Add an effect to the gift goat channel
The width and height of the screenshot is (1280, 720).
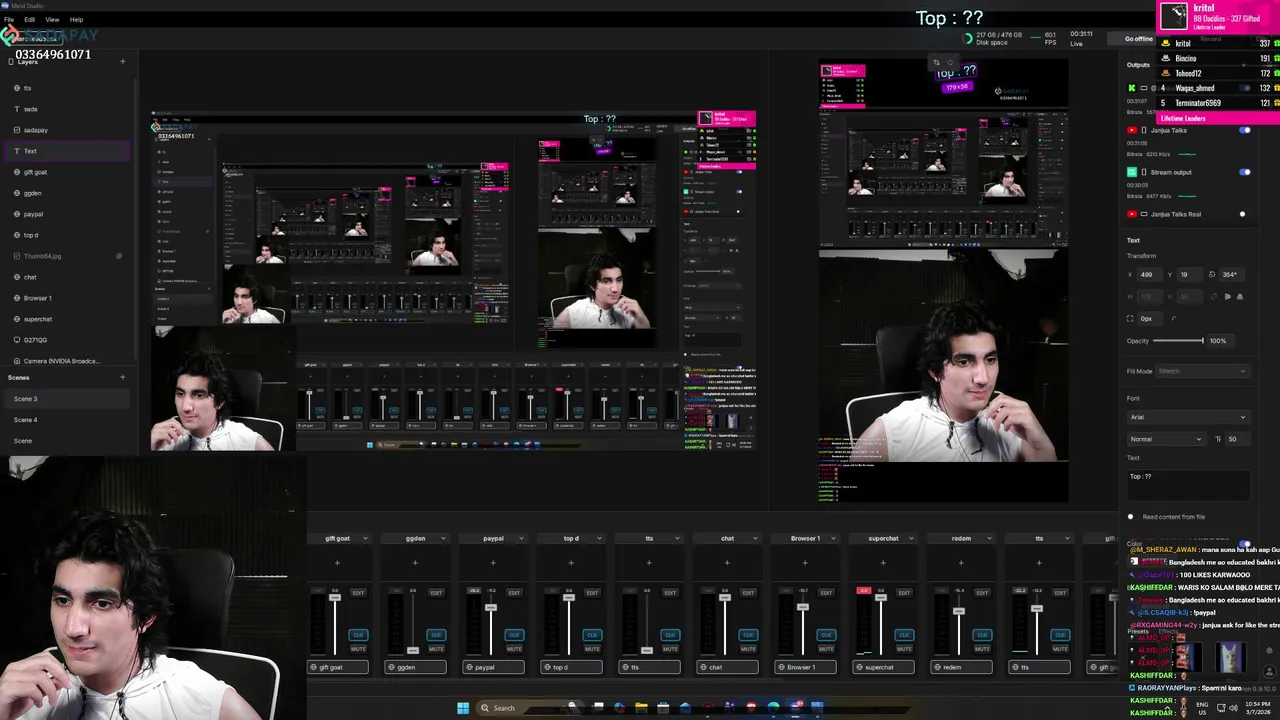point(337,562)
